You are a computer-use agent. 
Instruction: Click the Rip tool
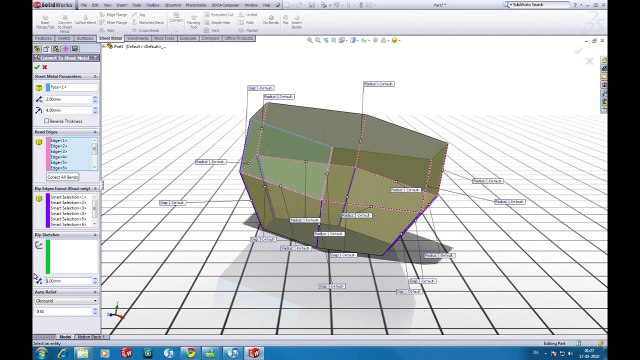pos(285,20)
